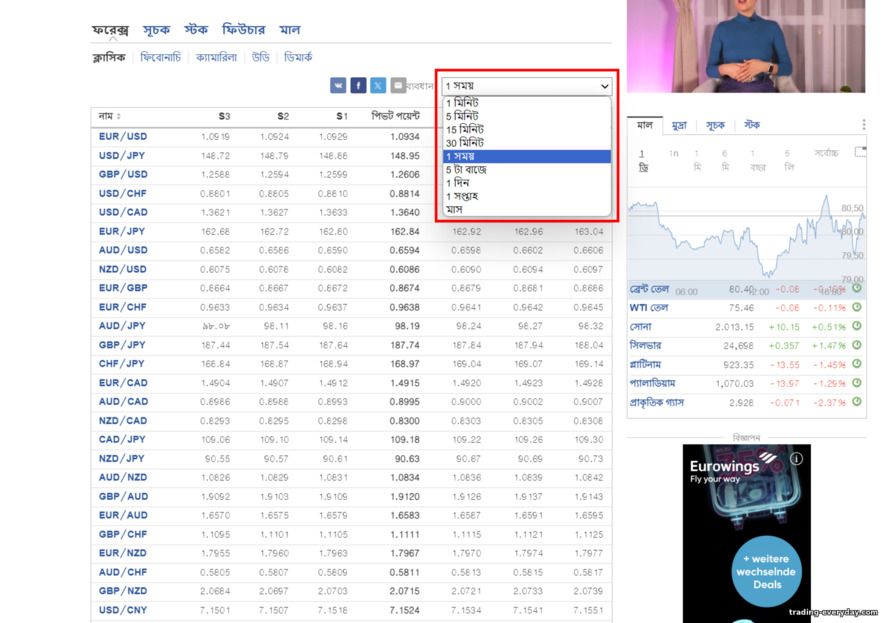Choose 5 টা বাজে interval option
The height and width of the screenshot is (623, 884).
click(x=527, y=169)
